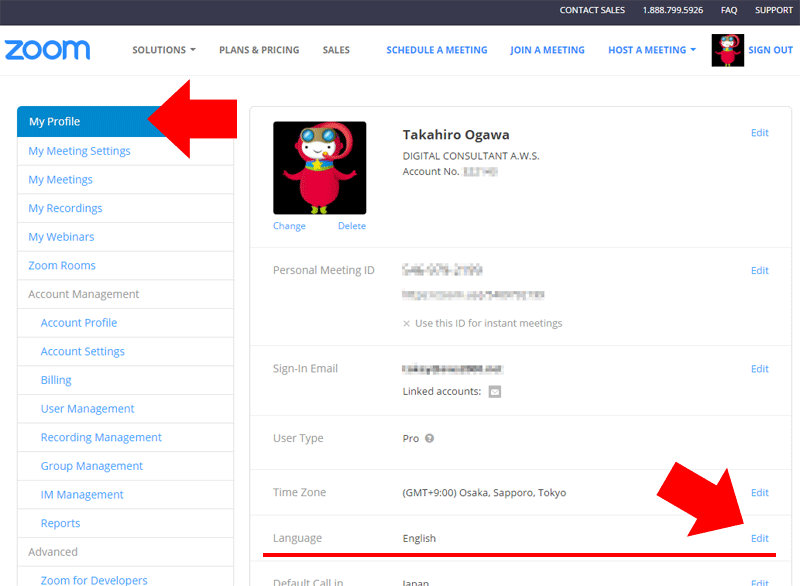Edit the Personal Meeting ID

click(x=760, y=271)
